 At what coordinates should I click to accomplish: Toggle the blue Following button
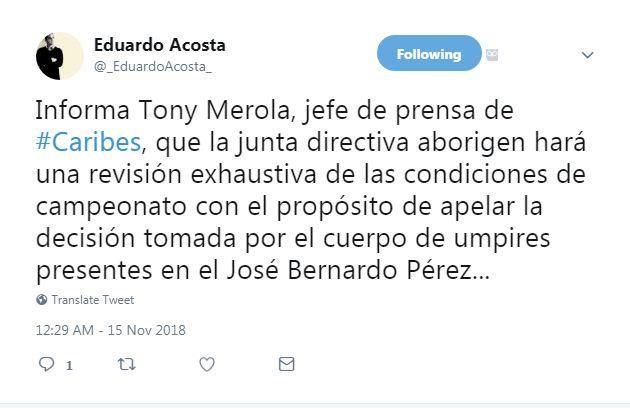pyautogui.click(x=429, y=53)
